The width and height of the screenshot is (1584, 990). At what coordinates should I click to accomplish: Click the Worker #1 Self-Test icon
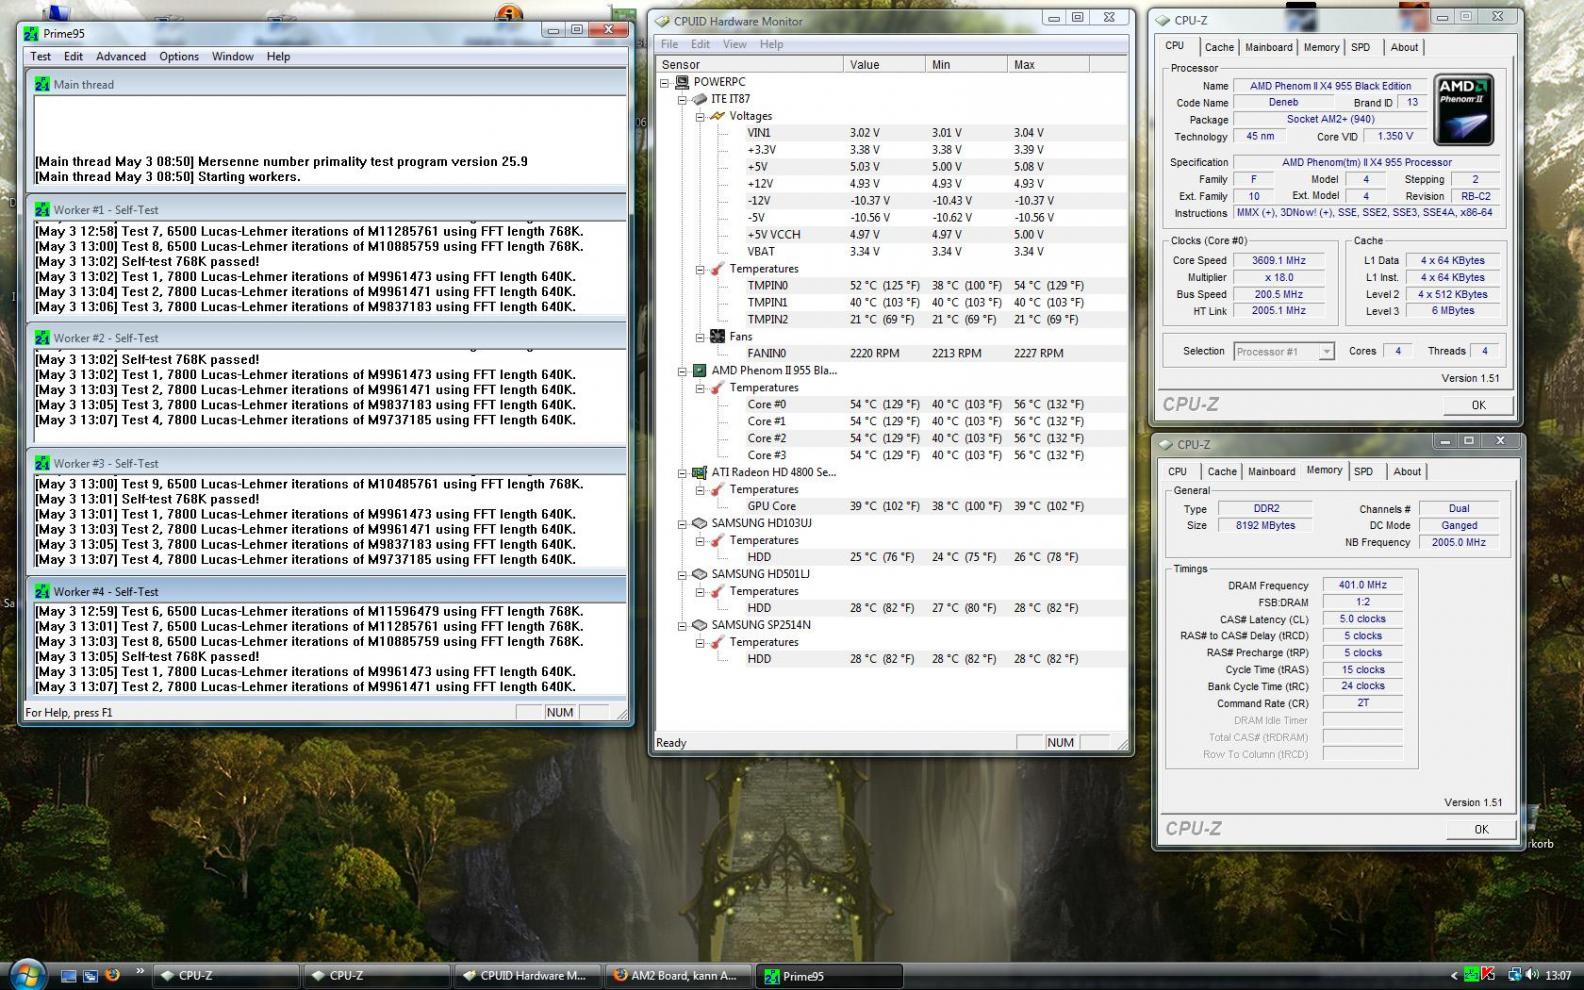pyautogui.click(x=42, y=210)
